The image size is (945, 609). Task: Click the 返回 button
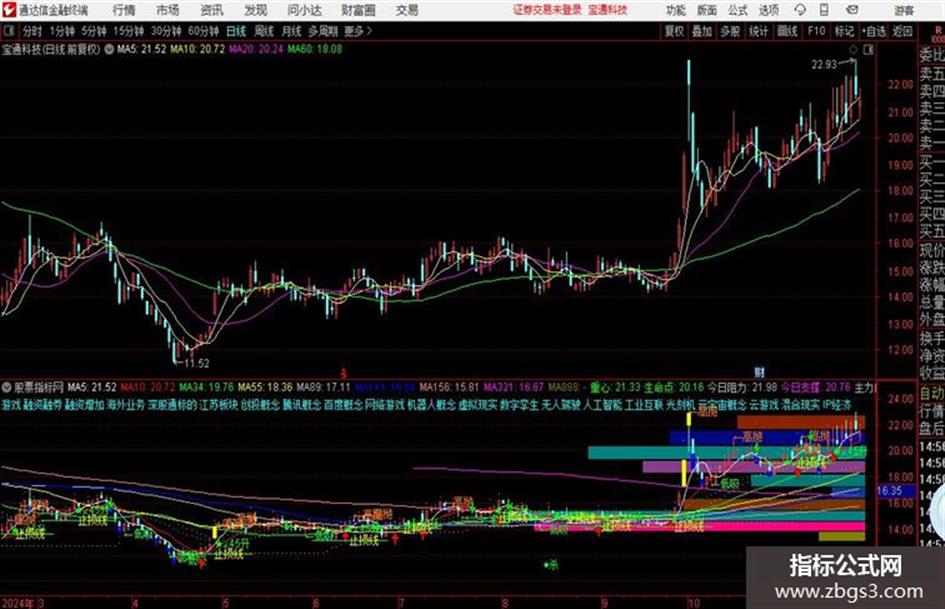click(902, 31)
